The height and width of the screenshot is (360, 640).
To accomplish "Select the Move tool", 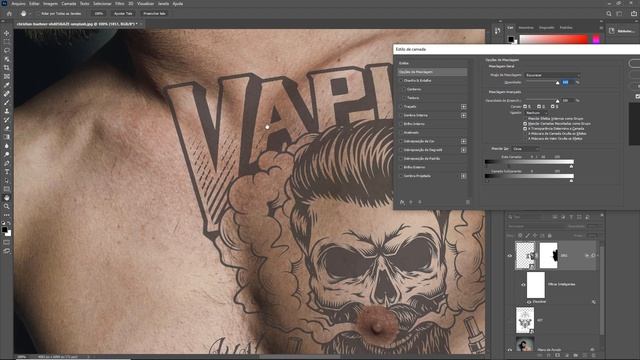I will tap(7, 33).
